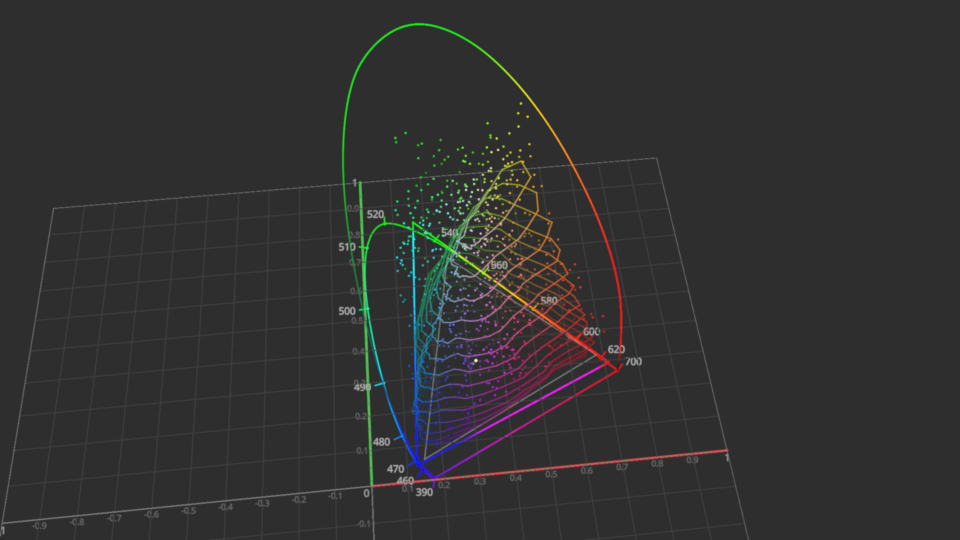The image size is (960, 540).
Task: Click the 0.3 tick on red axis
Action: (x=480, y=482)
